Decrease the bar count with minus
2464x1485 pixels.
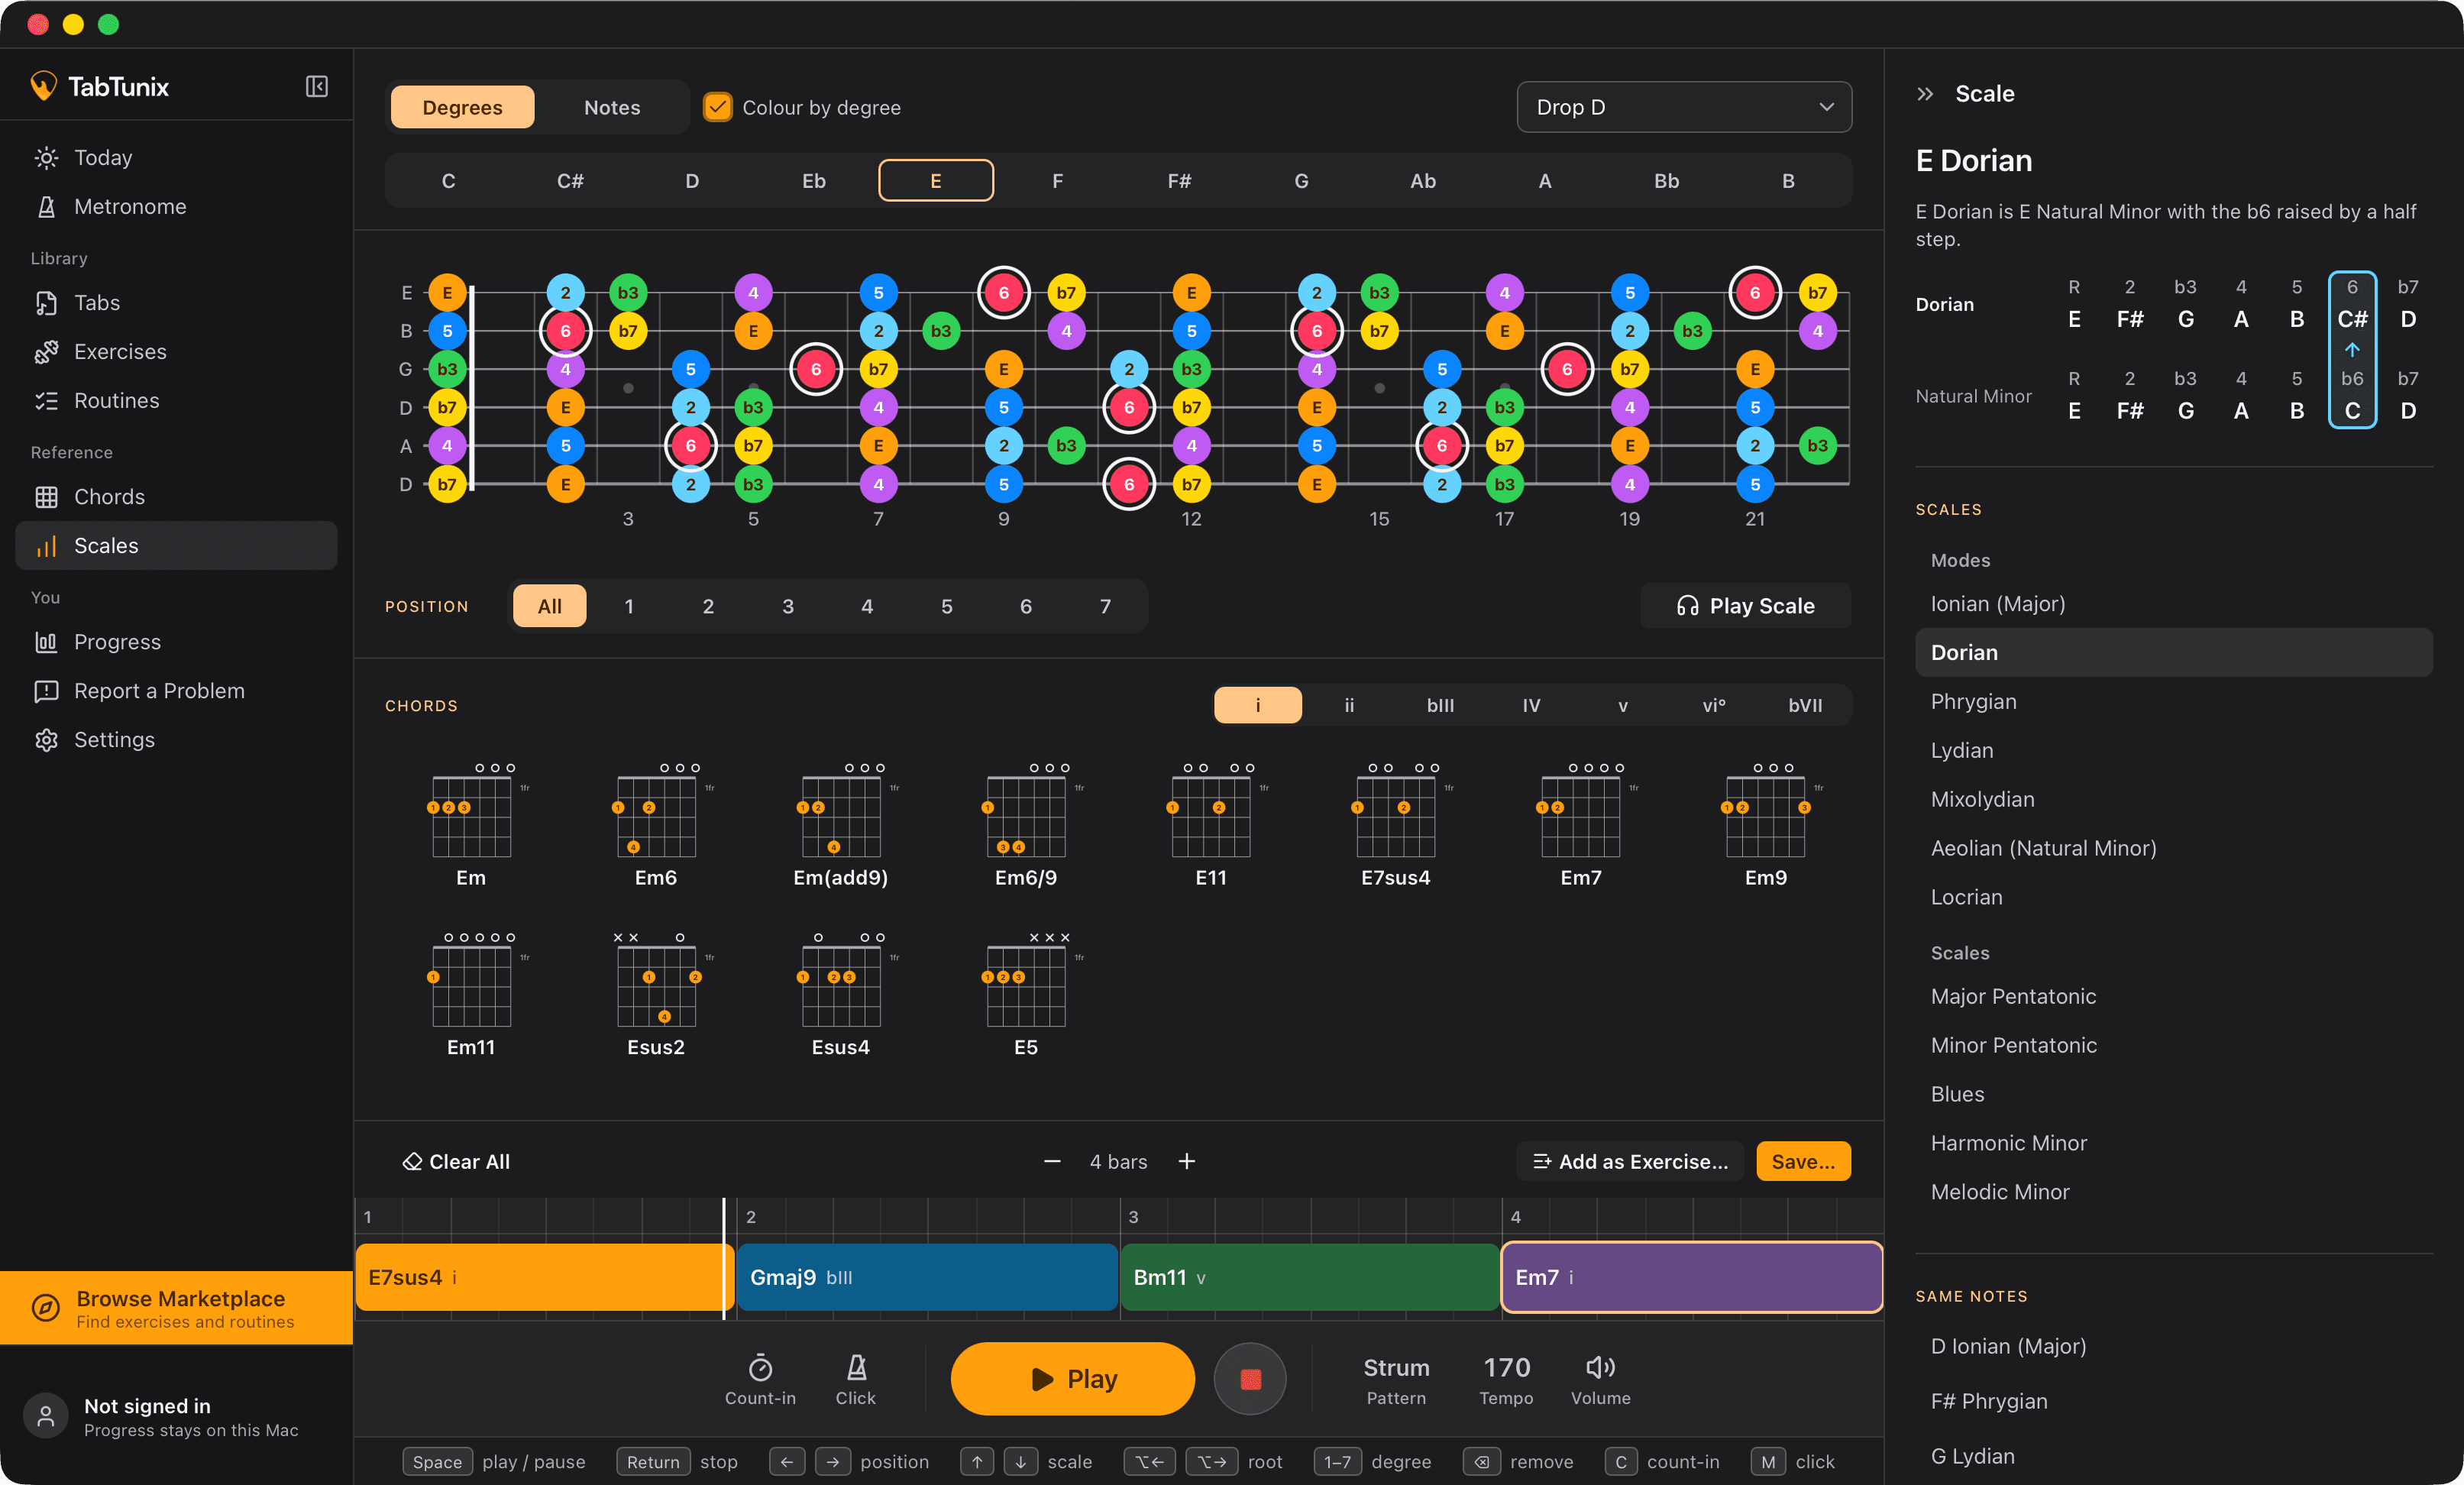(x=1051, y=1161)
